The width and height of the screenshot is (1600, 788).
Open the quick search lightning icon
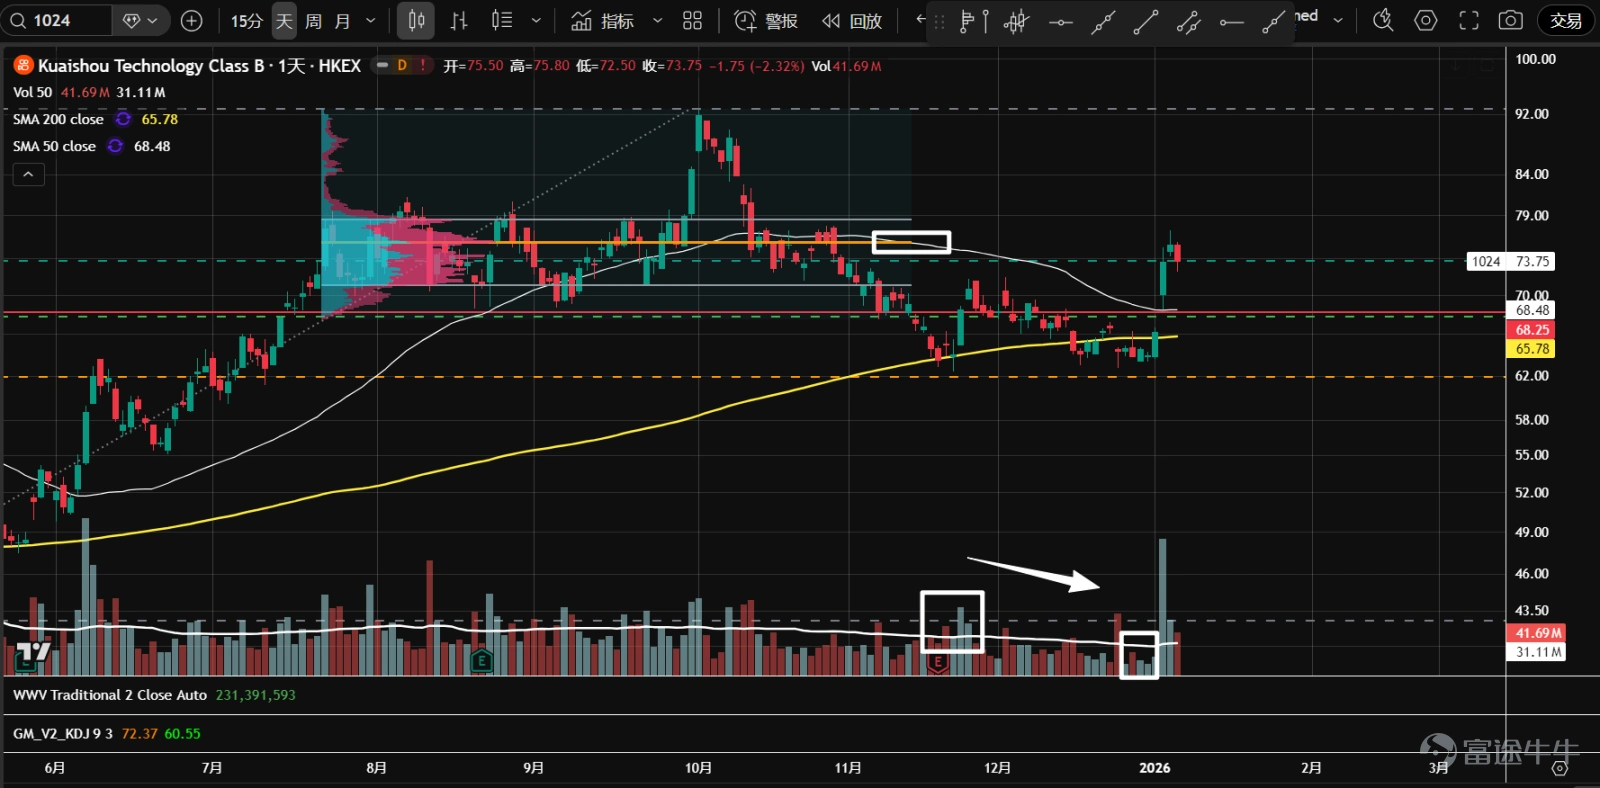coord(1383,20)
